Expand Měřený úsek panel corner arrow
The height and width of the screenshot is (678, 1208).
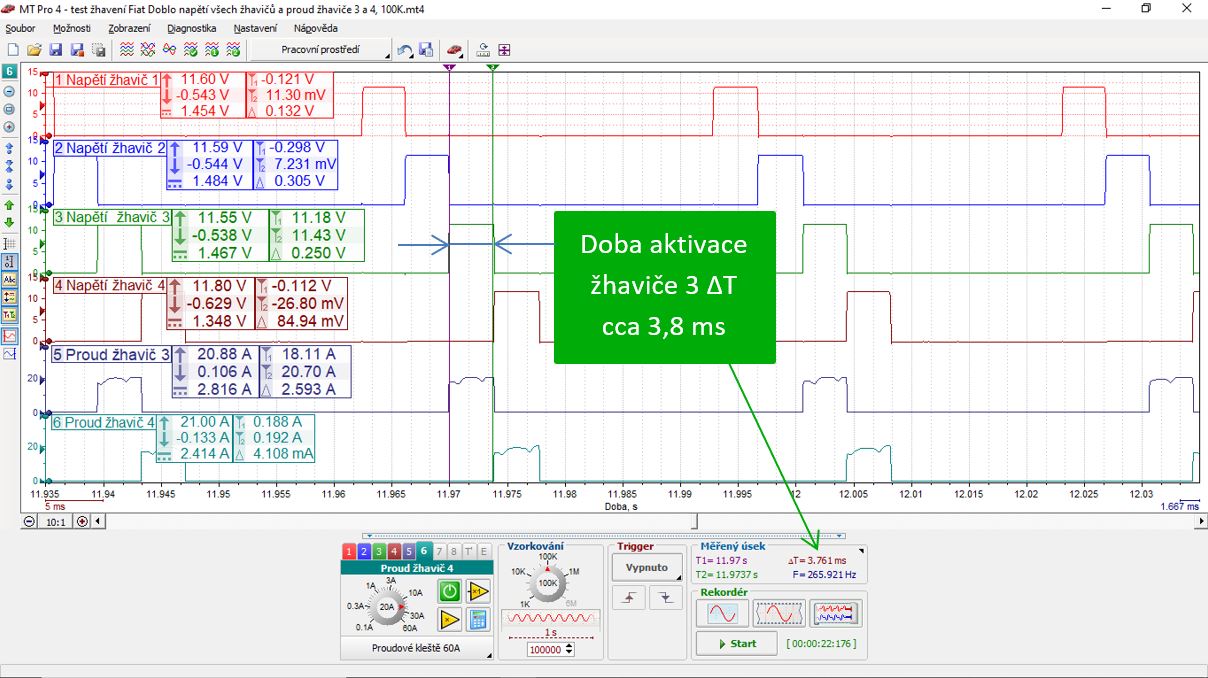tap(861, 550)
